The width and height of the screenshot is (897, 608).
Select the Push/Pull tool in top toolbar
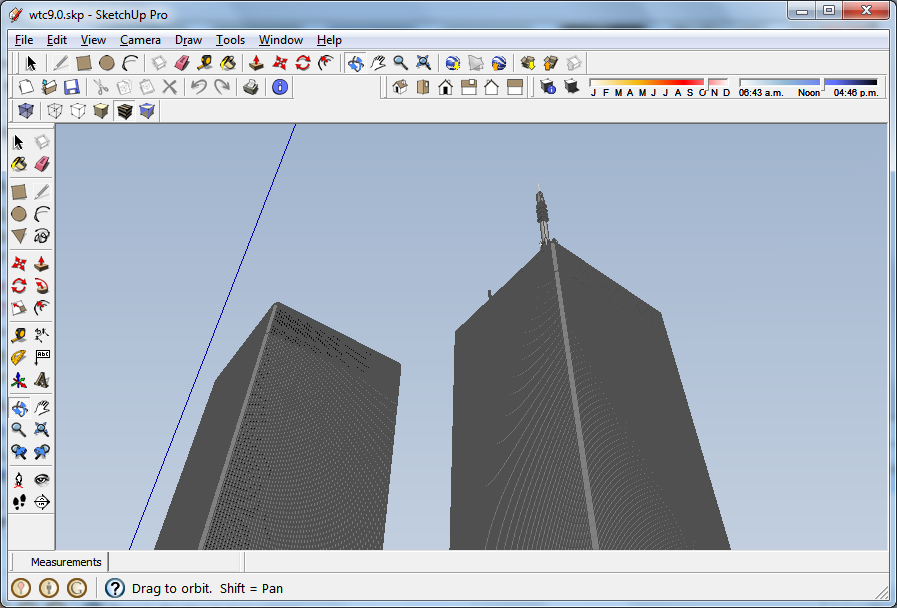(256, 63)
